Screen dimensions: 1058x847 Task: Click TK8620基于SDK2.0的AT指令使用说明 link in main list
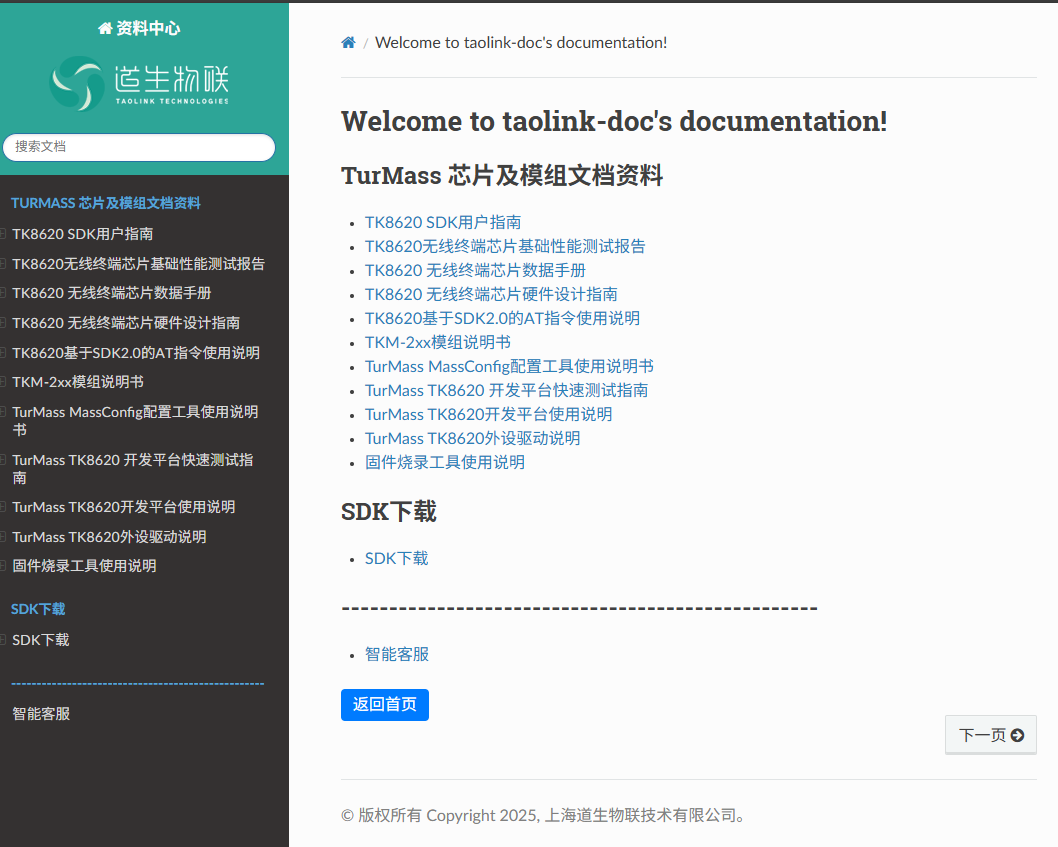point(502,318)
